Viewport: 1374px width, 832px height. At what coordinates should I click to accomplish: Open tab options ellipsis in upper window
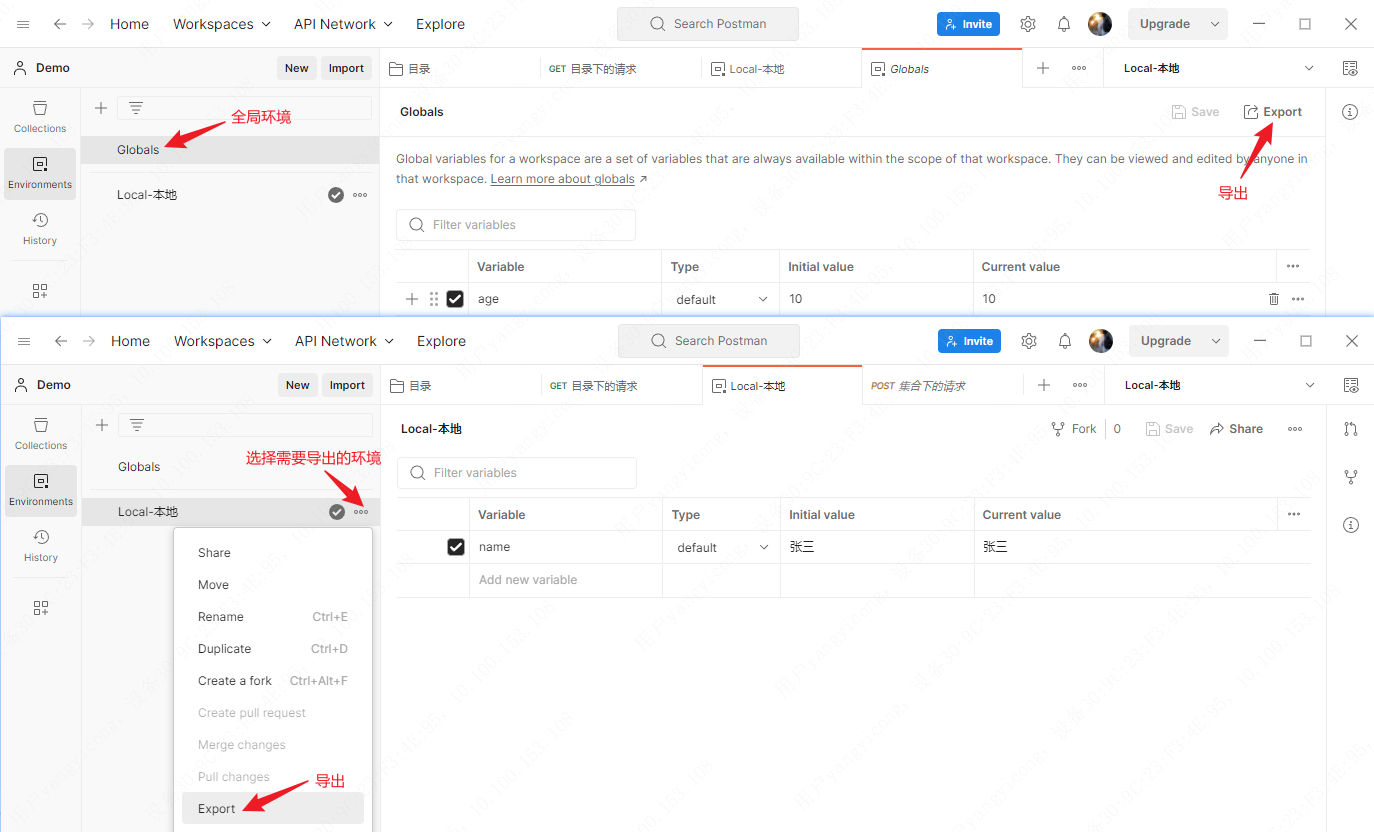(x=1079, y=68)
